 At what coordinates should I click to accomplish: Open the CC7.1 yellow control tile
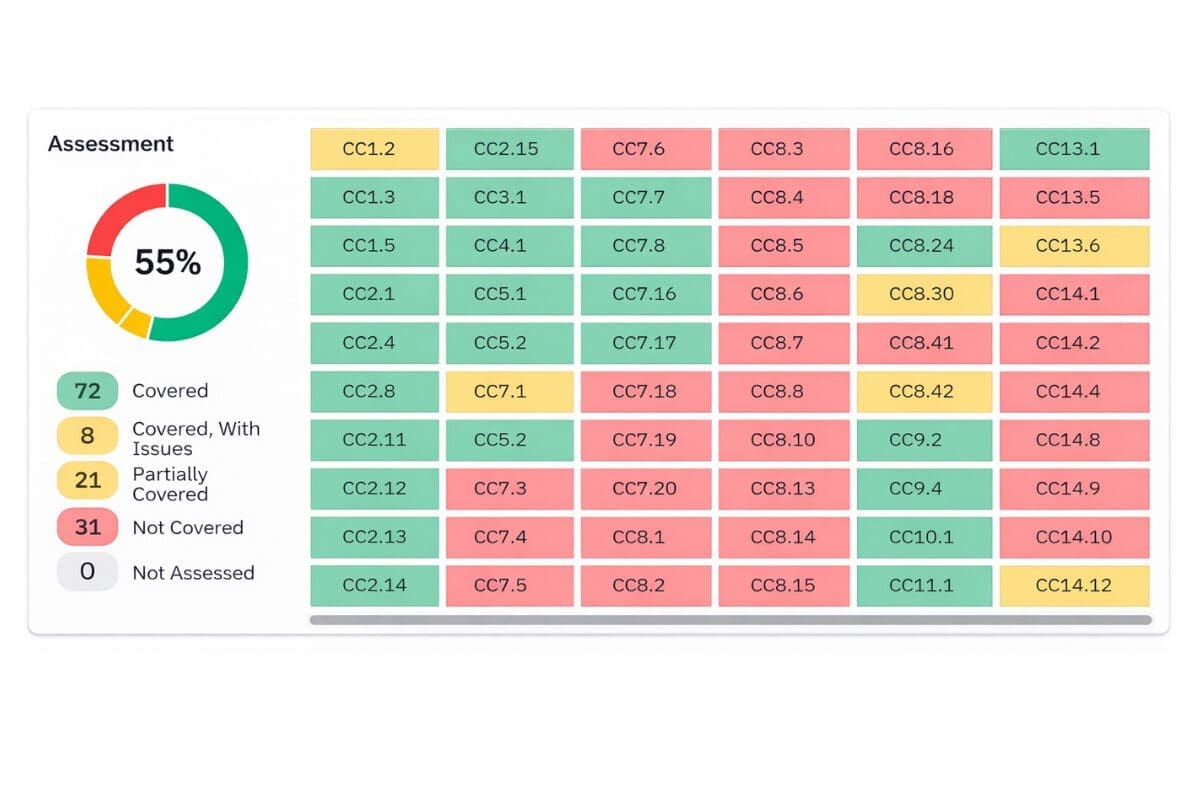(510, 391)
